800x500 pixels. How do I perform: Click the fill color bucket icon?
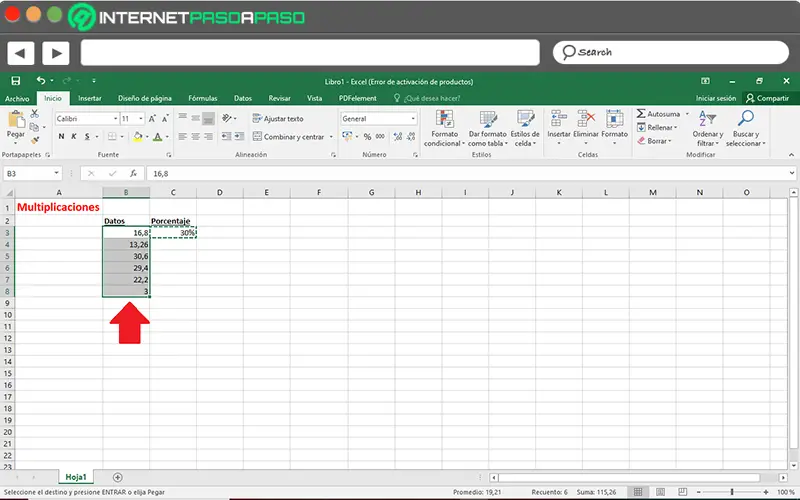(137, 136)
